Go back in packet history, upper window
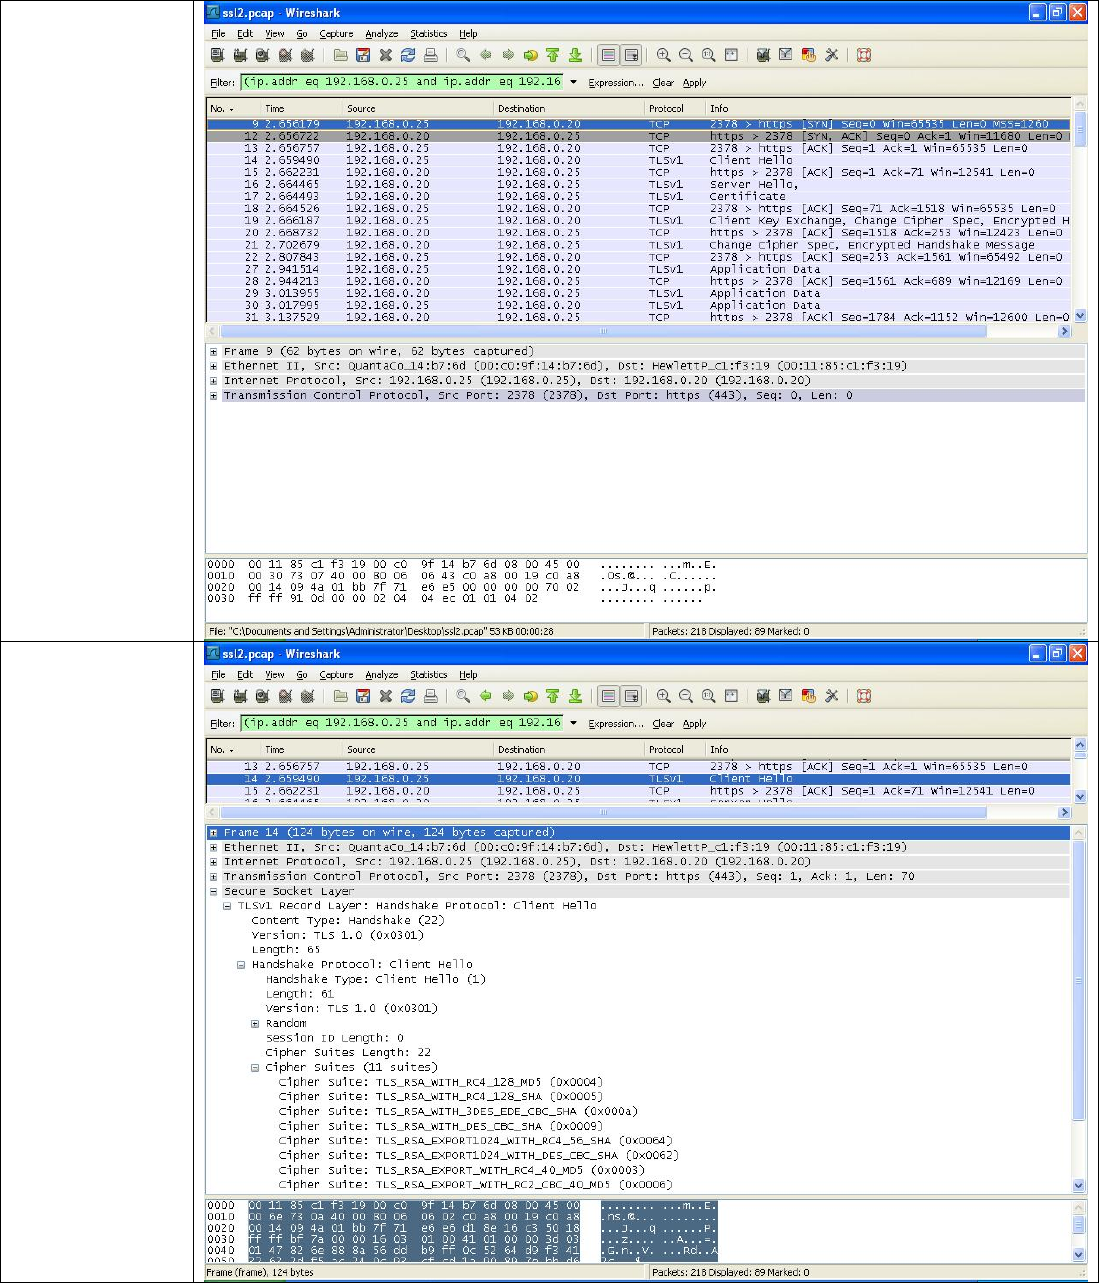The image size is (1099, 1283). point(486,55)
